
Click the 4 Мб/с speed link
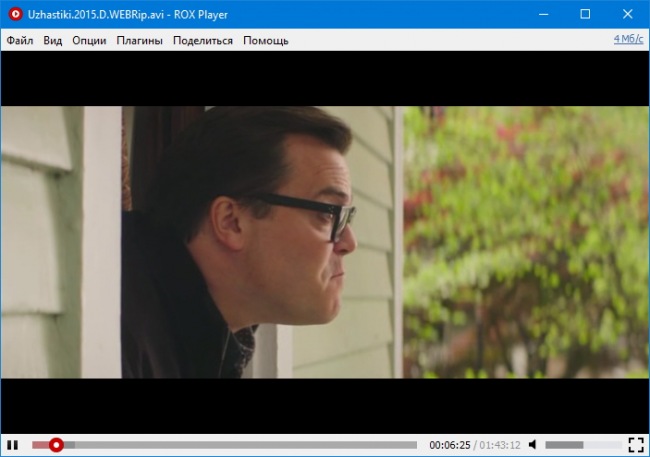click(x=628, y=39)
